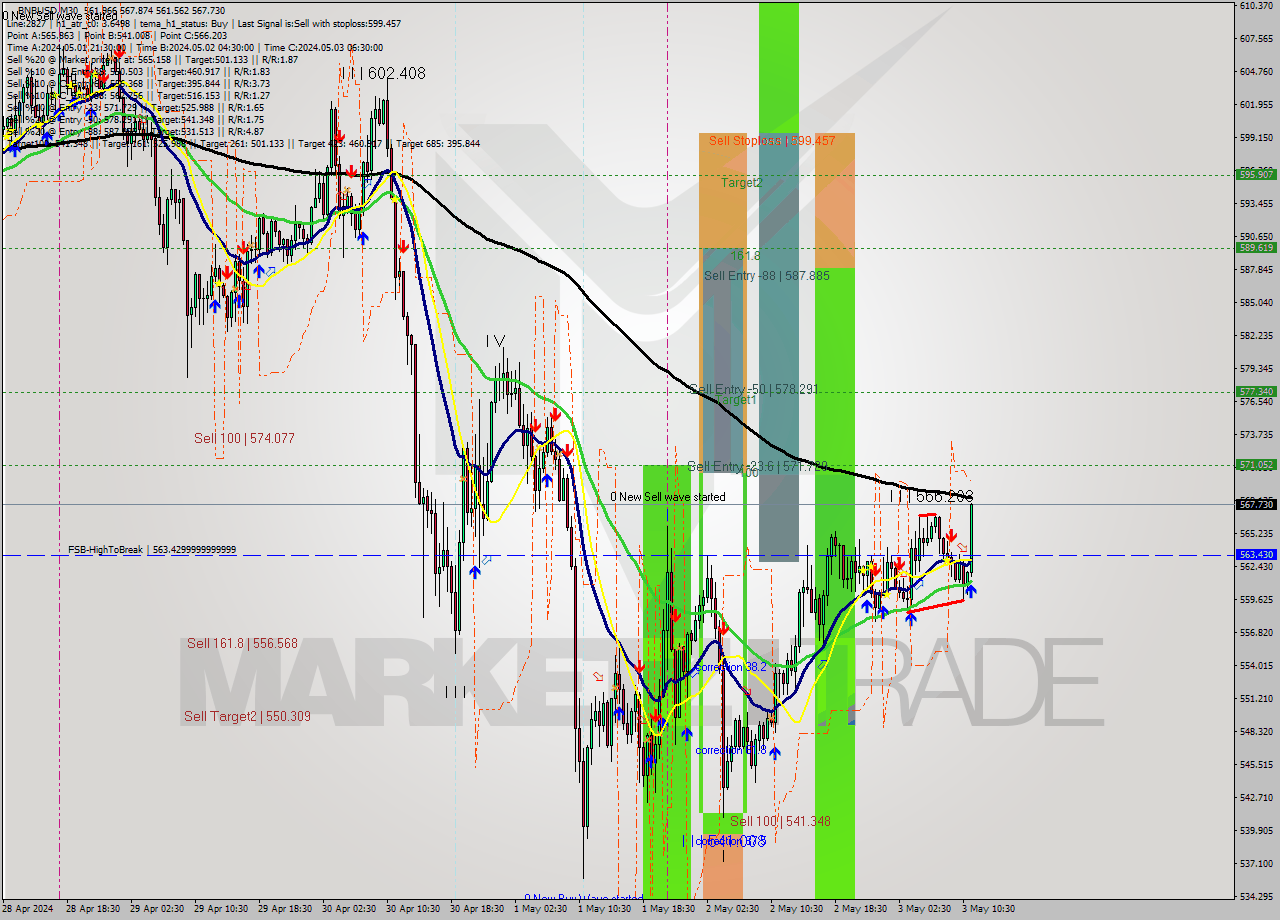This screenshot has height=920, width=1280.
Task: Select the current price tag 567.730
Action: tap(1256, 505)
